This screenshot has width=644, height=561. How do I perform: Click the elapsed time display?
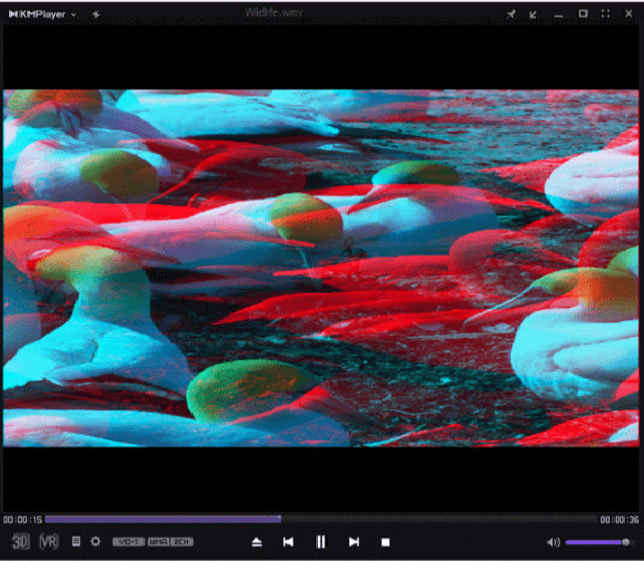pyautogui.click(x=22, y=520)
